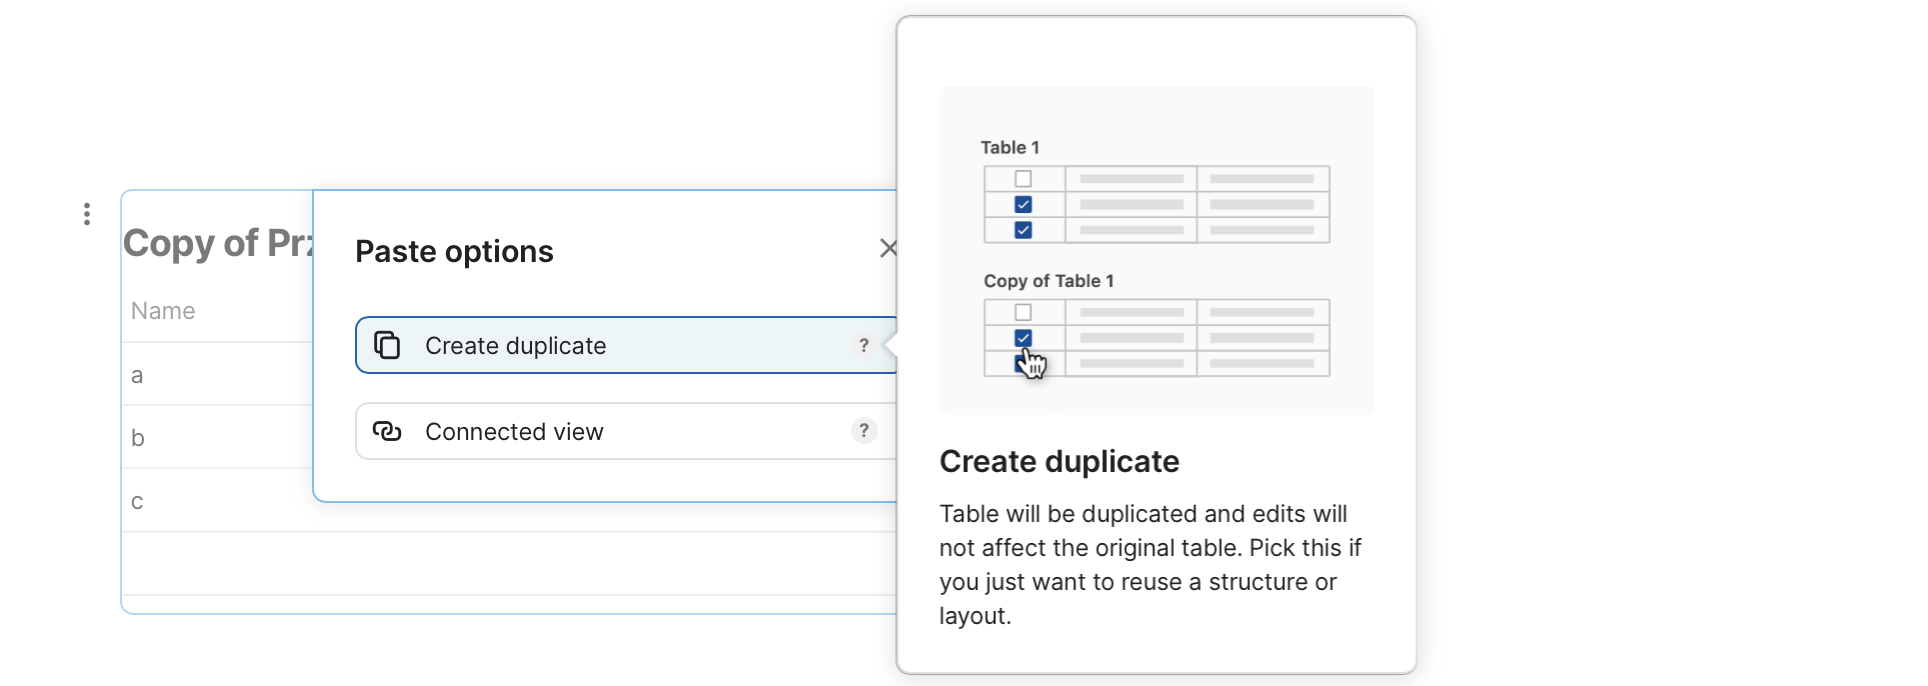This screenshot has width=1928, height=686.
Task: Click the Name column header
Action: tap(163, 311)
